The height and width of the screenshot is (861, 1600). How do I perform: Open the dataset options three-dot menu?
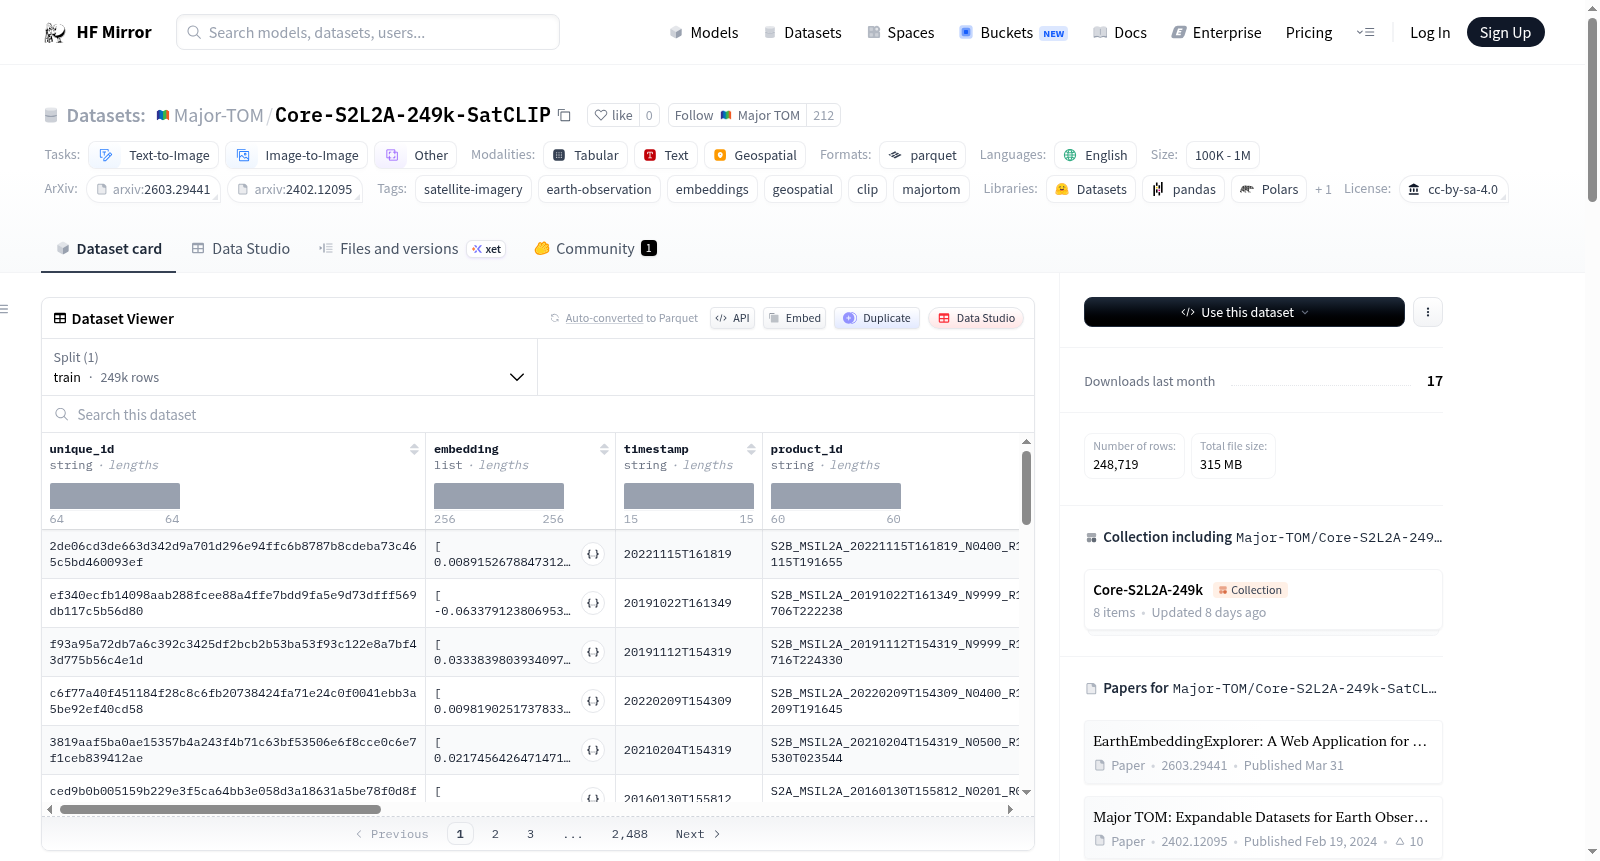[x=1427, y=312]
